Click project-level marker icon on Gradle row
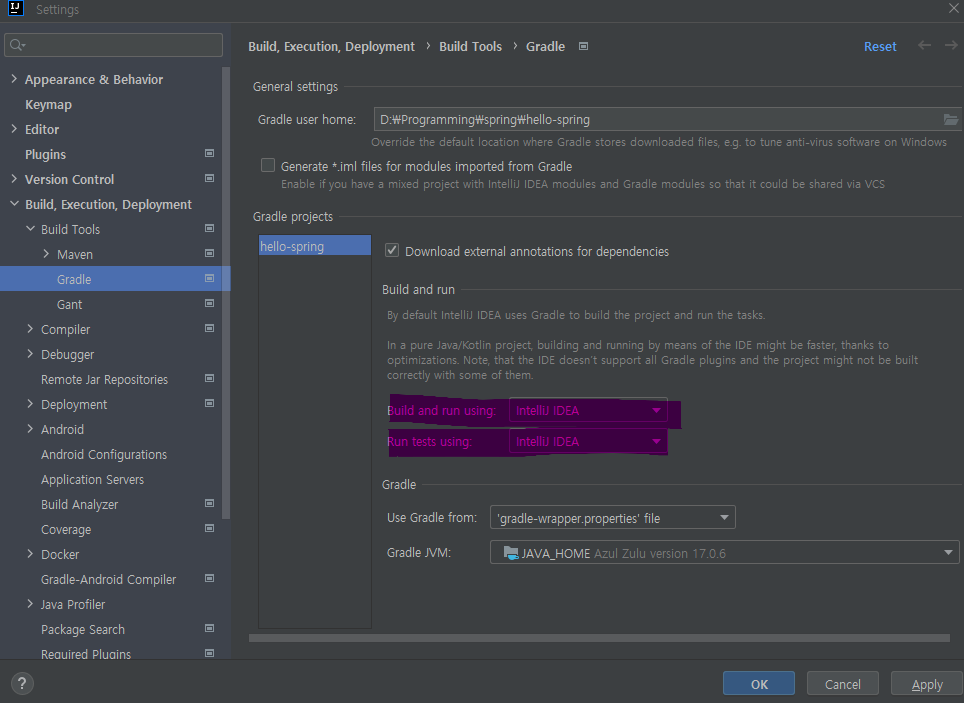The height and width of the screenshot is (703, 964). 209,279
